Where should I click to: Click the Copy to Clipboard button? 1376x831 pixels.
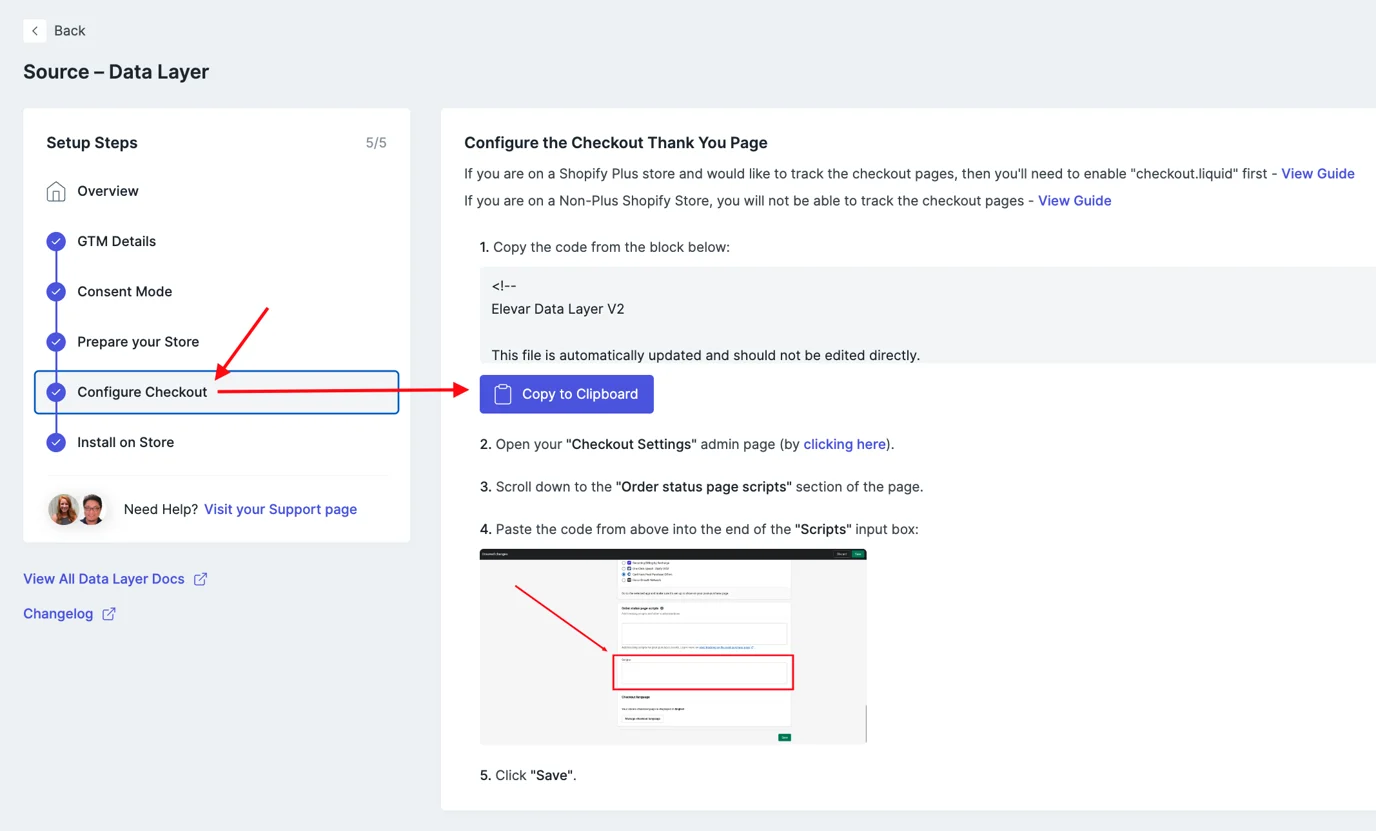click(566, 394)
